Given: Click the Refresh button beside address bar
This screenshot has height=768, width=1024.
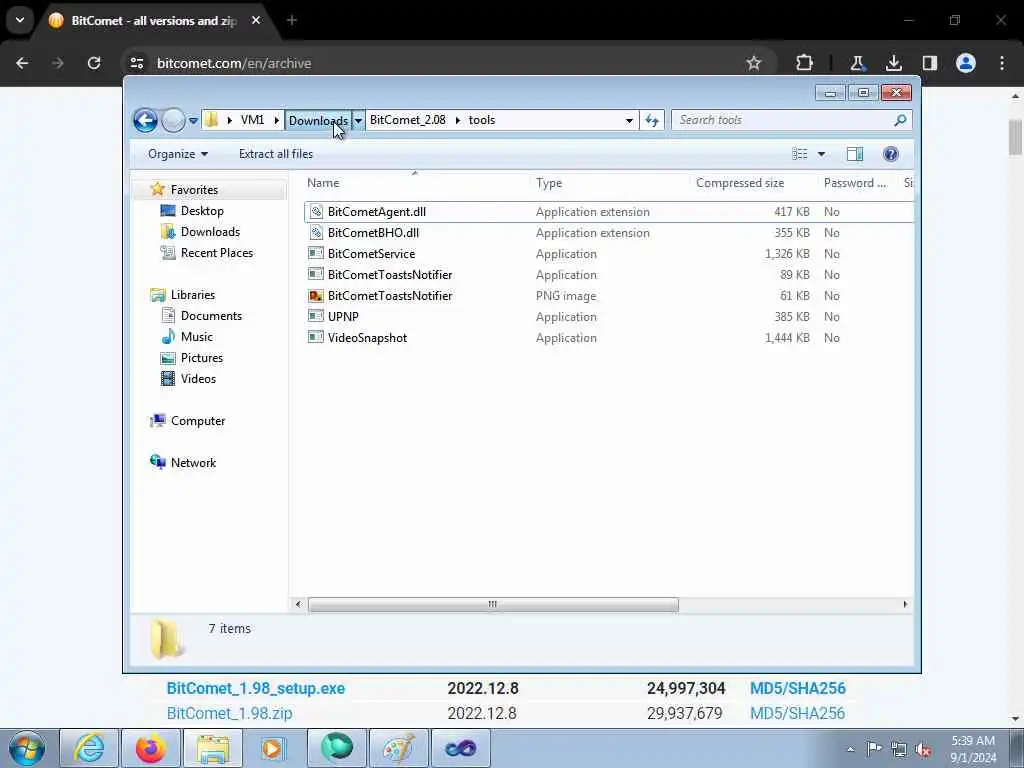Looking at the screenshot, I should 652,120.
